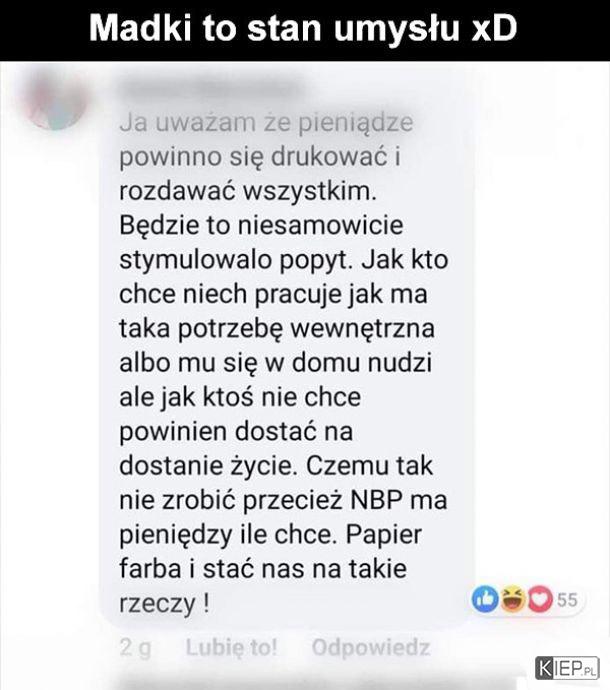Click the faded 'Ja uważam że pieniądze' line
Screen dimensions: 610x690
tap(266, 122)
